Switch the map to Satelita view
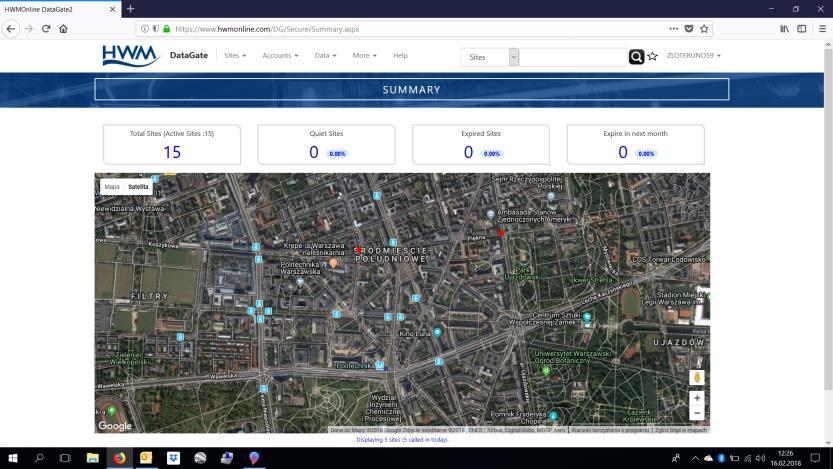This screenshot has width=833, height=469. pyautogui.click(x=138, y=187)
